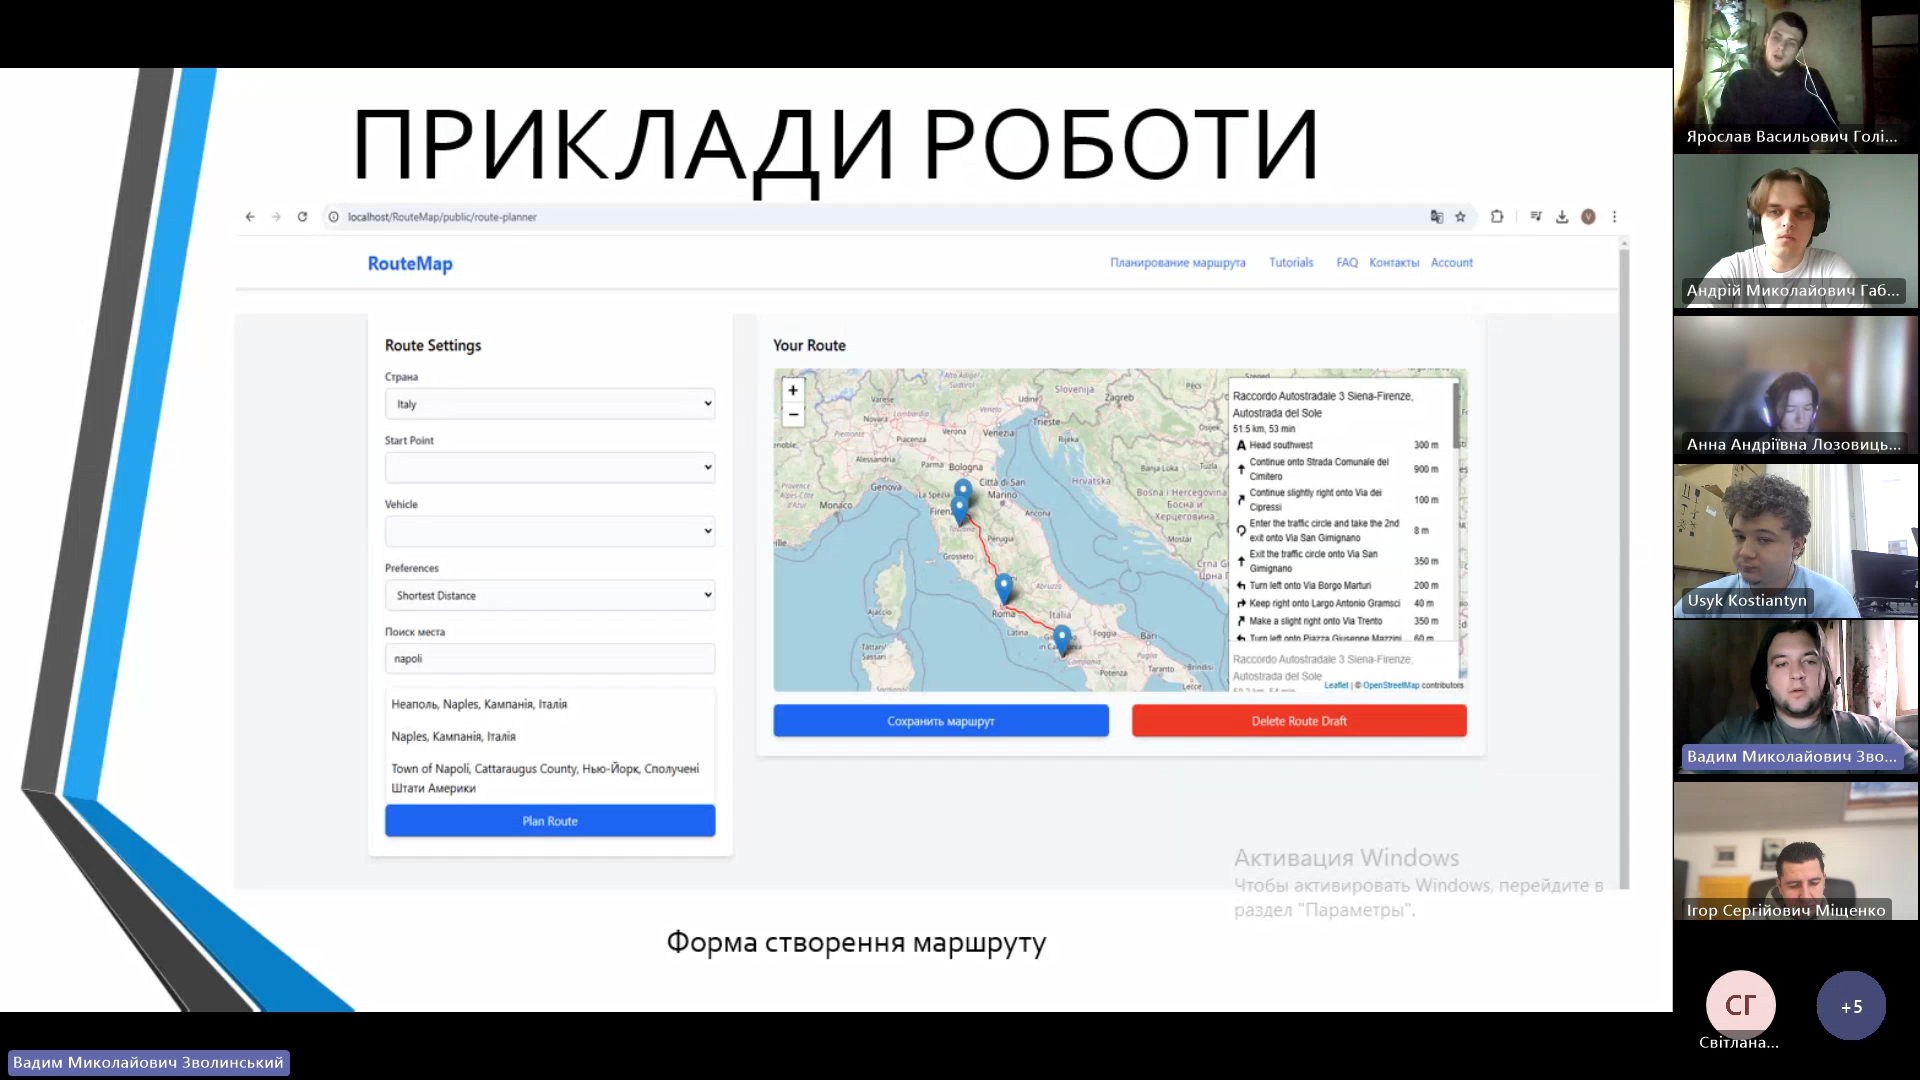Zoom out on the map
The height and width of the screenshot is (1080, 1920).
[793, 414]
